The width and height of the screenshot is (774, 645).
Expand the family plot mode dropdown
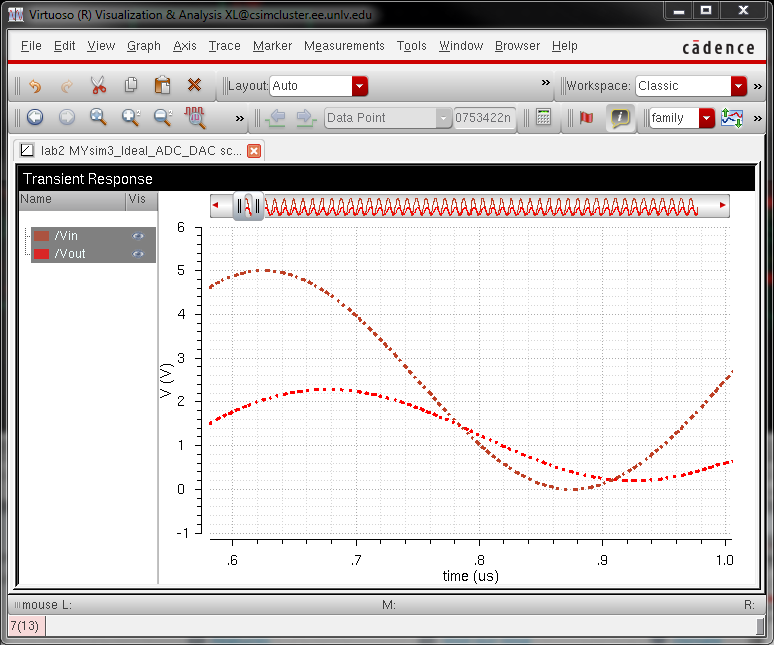pyautogui.click(x=707, y=118)
